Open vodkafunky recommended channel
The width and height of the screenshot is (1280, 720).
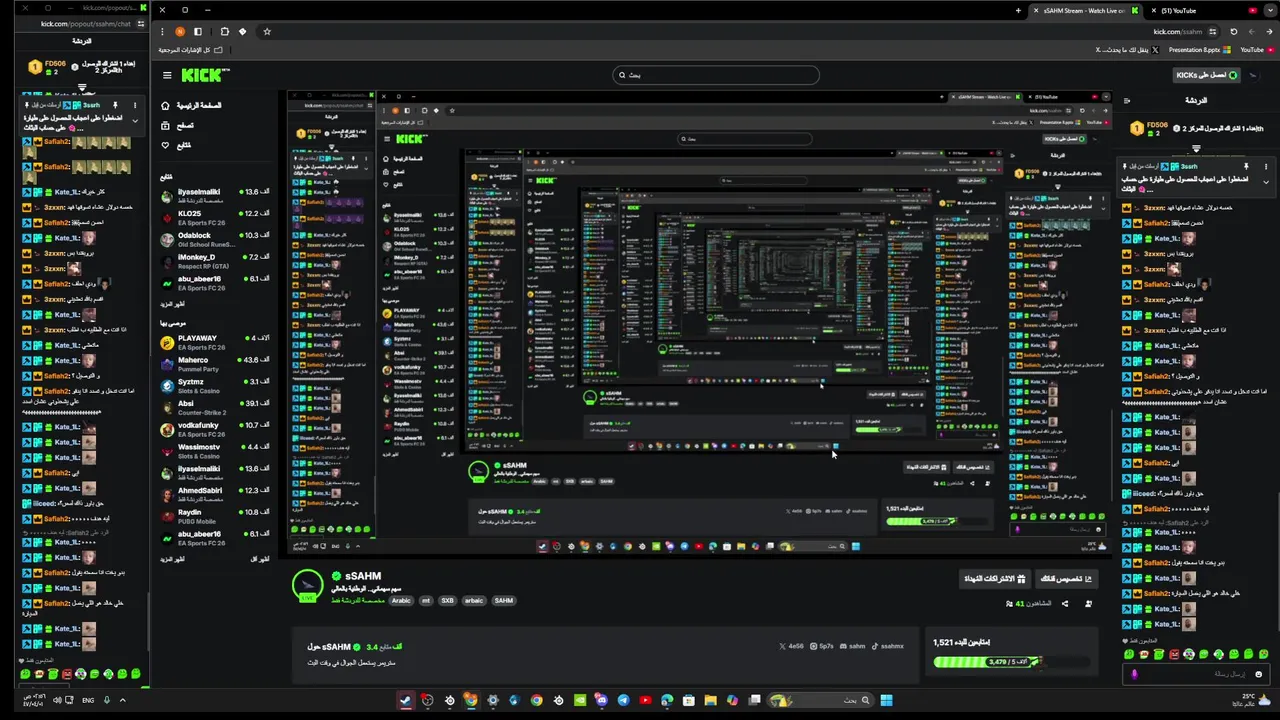click(x=215, y=429)
